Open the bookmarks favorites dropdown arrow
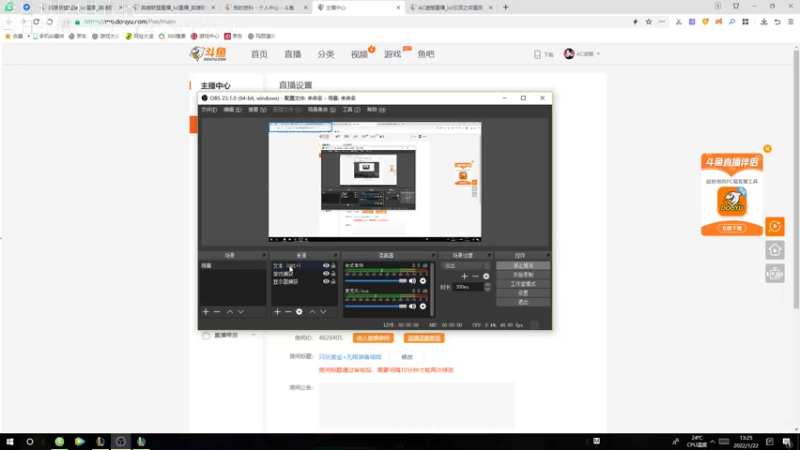Screen dimensions: 800x450 tap(29, 36)
